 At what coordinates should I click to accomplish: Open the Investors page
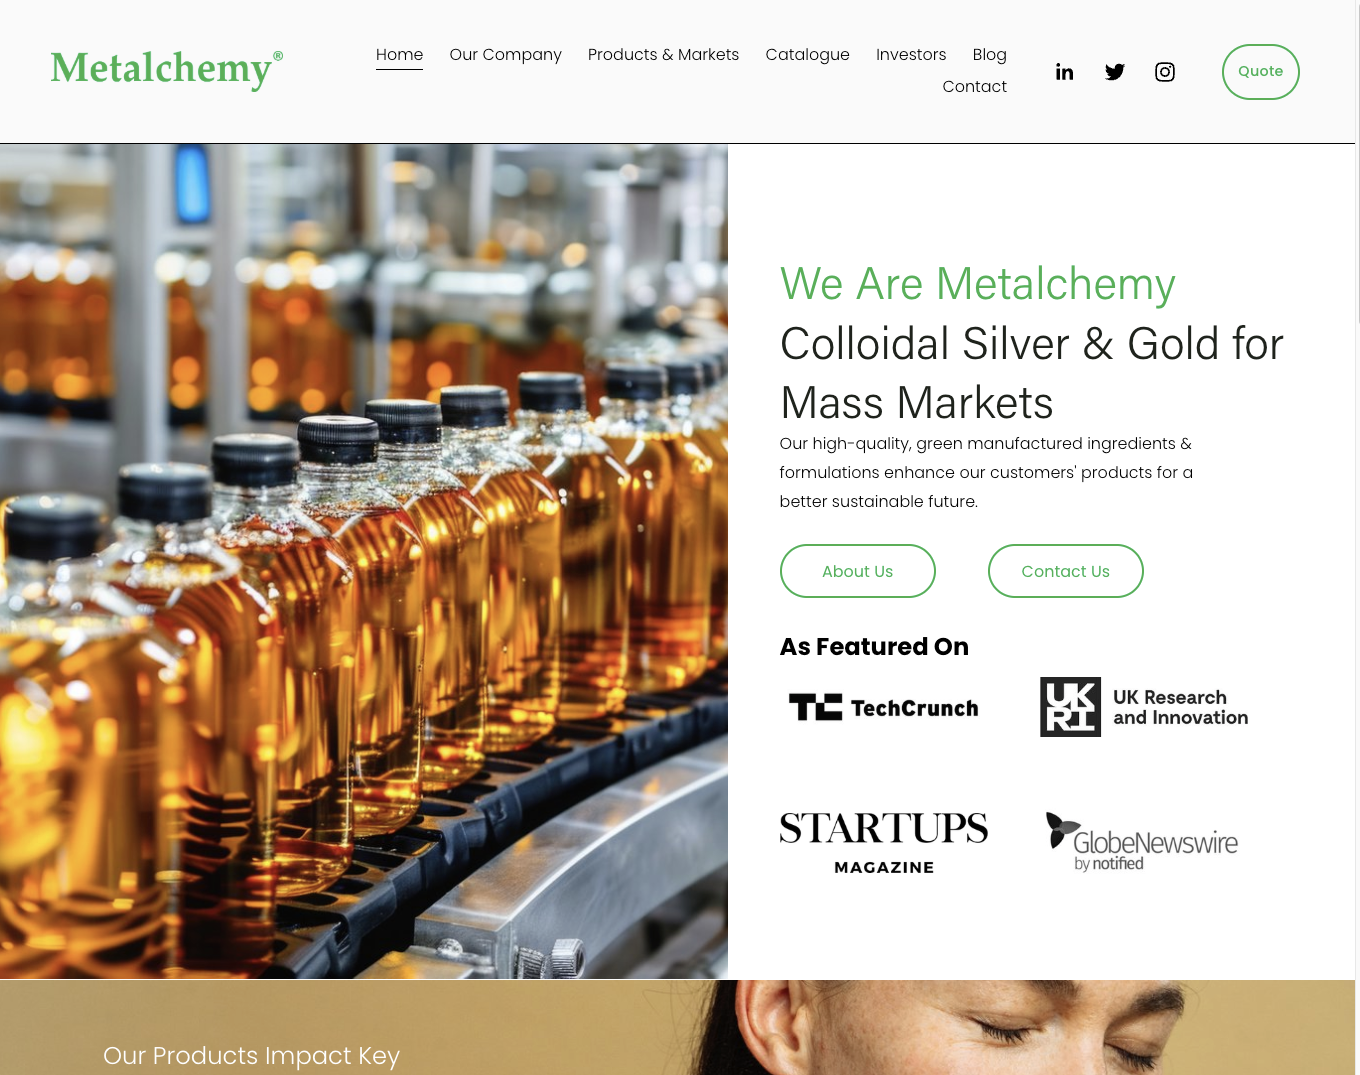point(911,55)
